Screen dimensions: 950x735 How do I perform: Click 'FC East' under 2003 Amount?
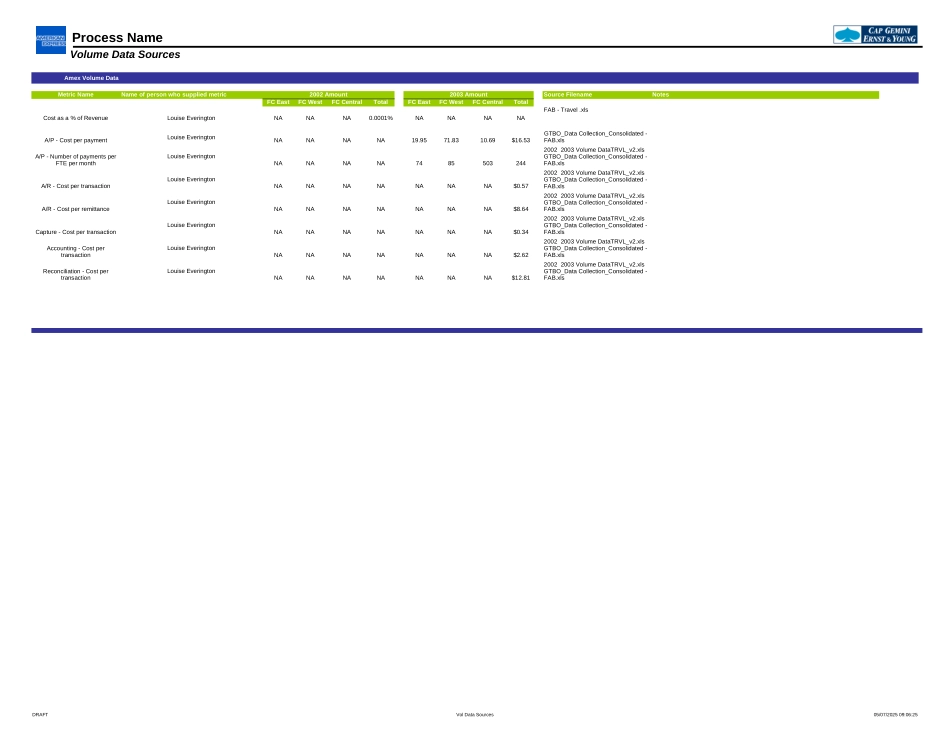point(419,102)
